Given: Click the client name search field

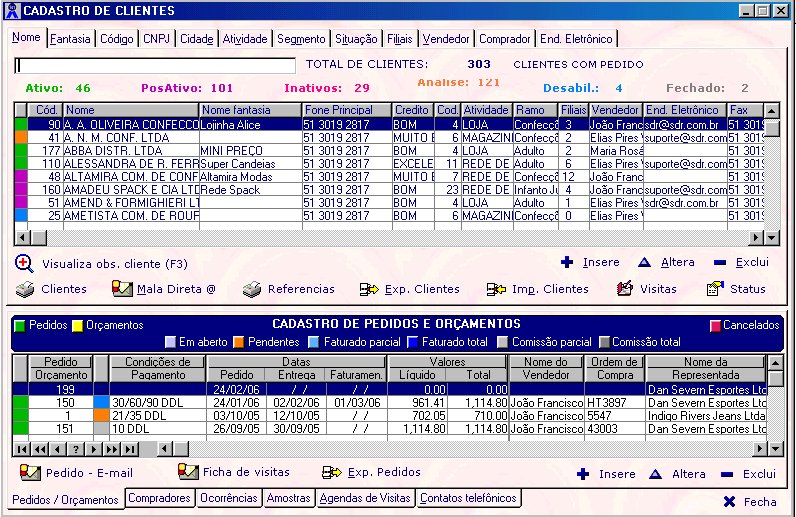Looking at the screenshot, I should (155, 65).
